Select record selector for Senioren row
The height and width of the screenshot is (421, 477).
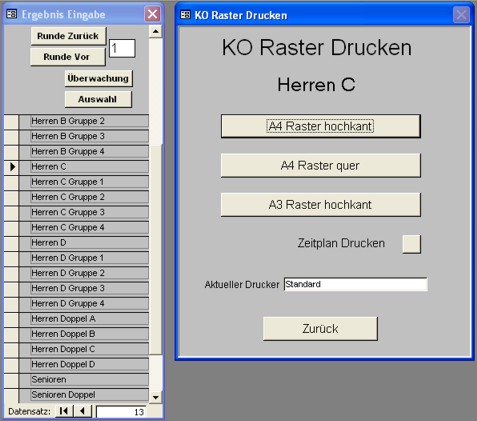(x=11, y=380)
